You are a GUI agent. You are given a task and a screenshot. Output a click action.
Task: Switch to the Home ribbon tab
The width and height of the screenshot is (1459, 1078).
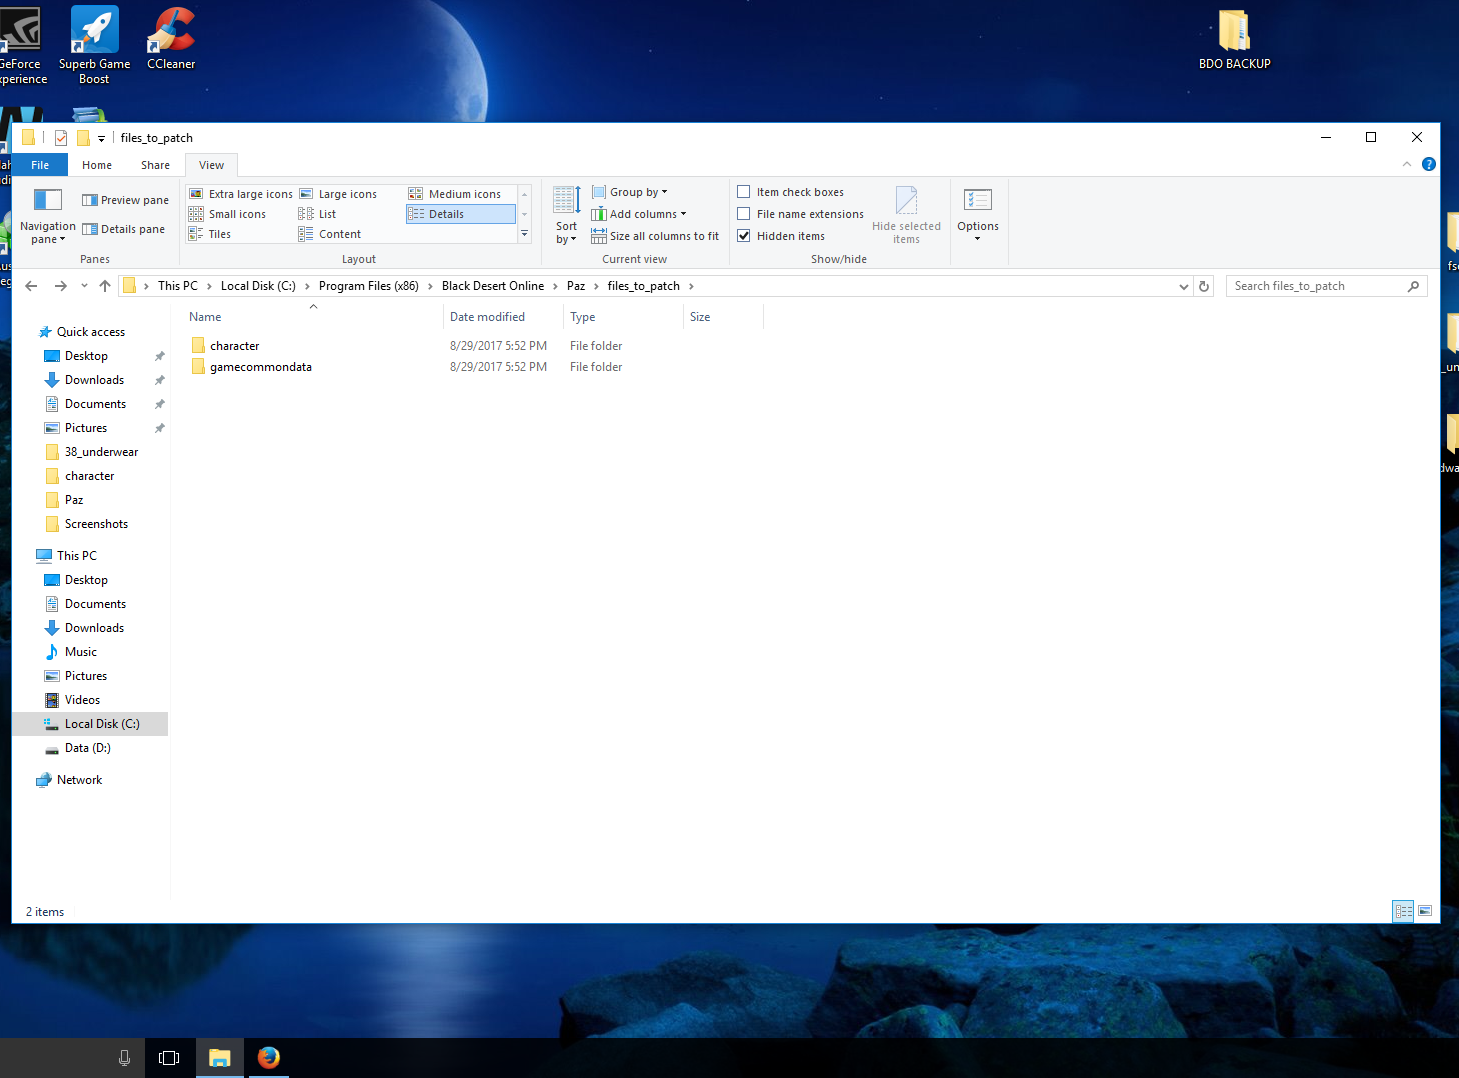point(97,165)
